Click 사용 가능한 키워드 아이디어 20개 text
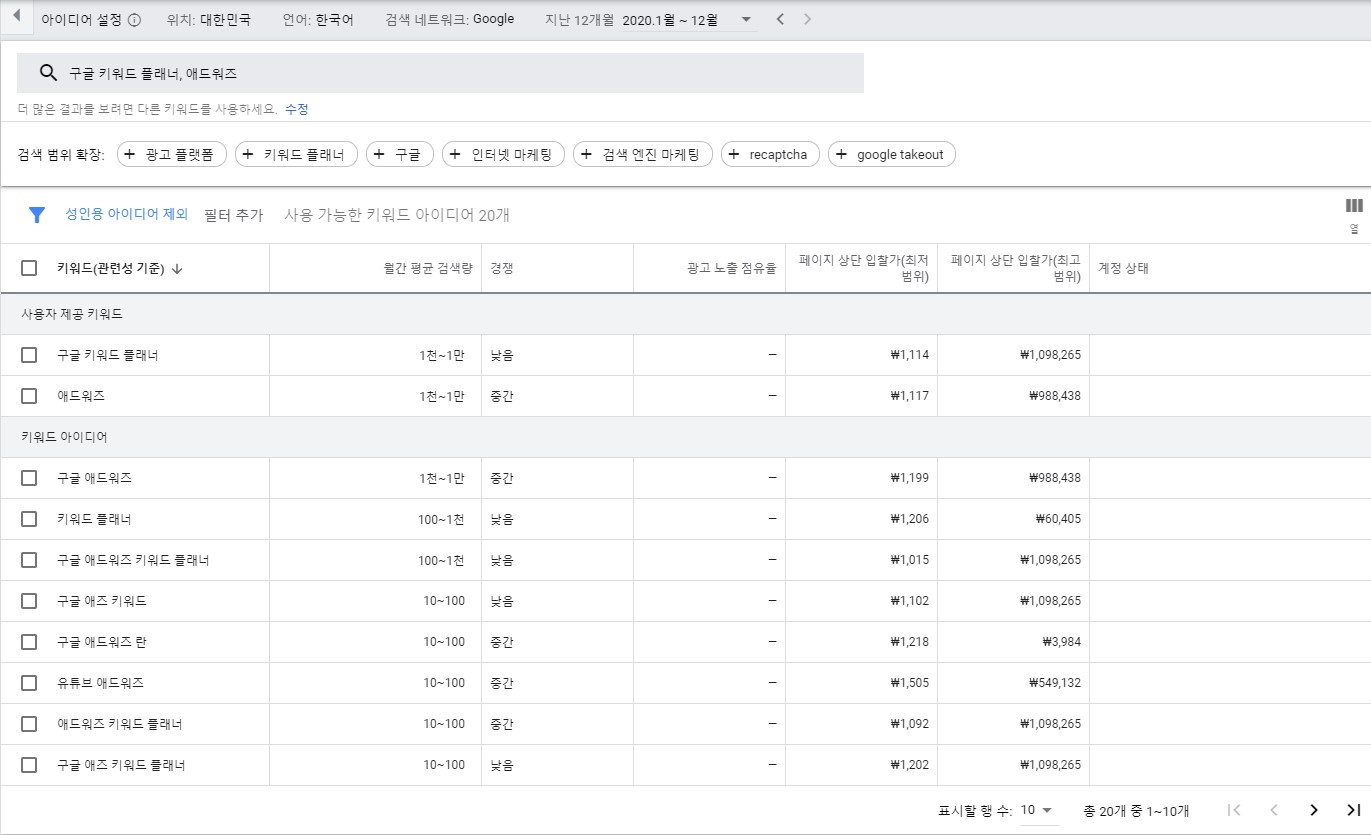Image resolution: width=1371 pixels, height=835 pixels. click(x=396, y=215)
